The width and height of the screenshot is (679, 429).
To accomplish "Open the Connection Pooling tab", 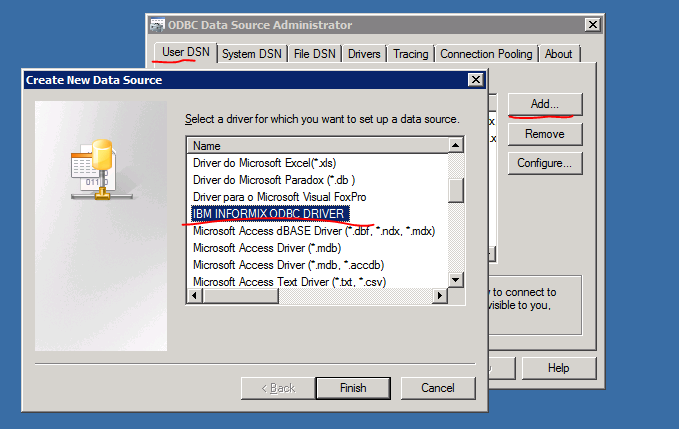I will click(486, 54).
